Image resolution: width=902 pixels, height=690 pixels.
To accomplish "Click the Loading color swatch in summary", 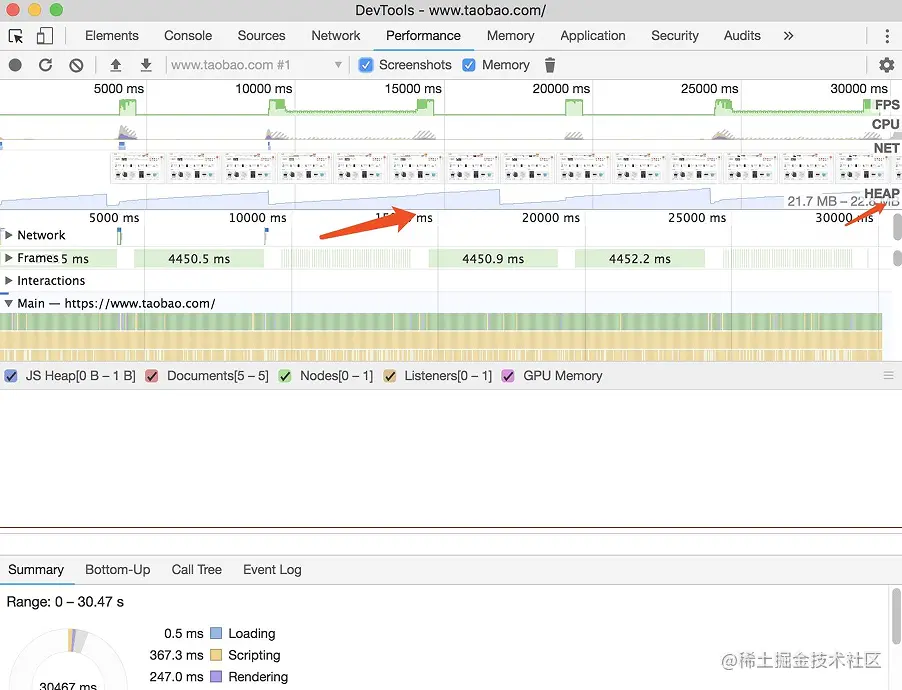I will click(x=216, y=634).
